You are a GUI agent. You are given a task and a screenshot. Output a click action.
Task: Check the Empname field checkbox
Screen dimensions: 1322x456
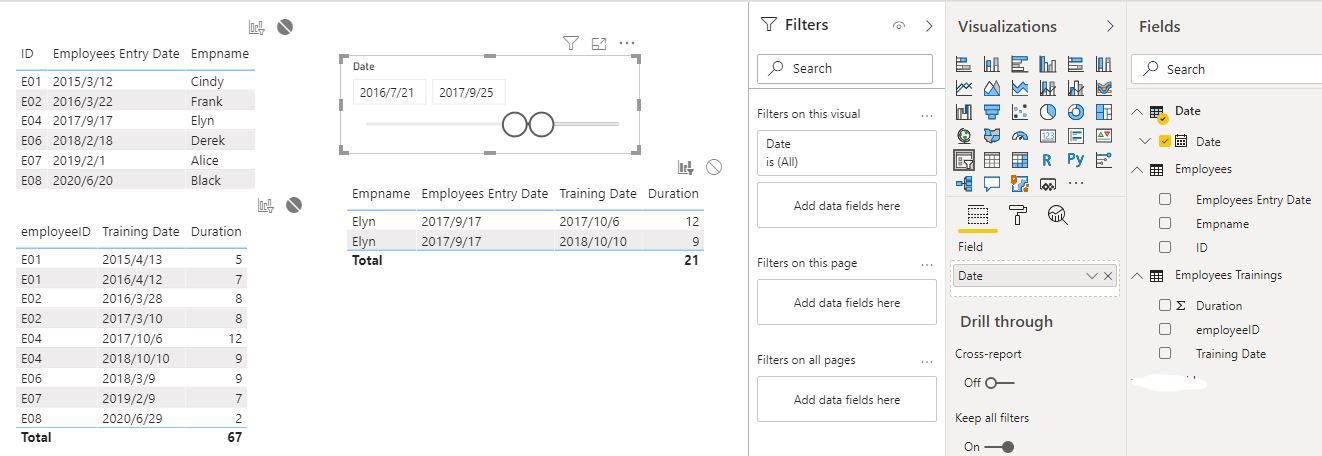[x=1165, y=223]
